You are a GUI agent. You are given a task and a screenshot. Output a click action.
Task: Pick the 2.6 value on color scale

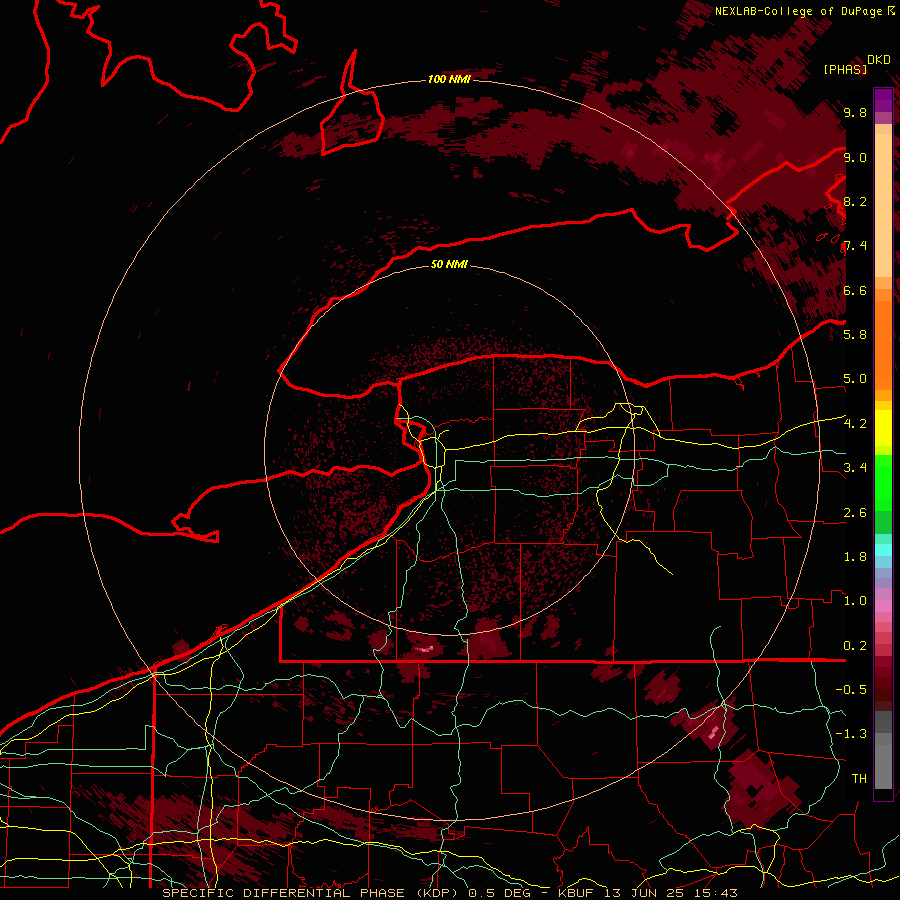855,513
